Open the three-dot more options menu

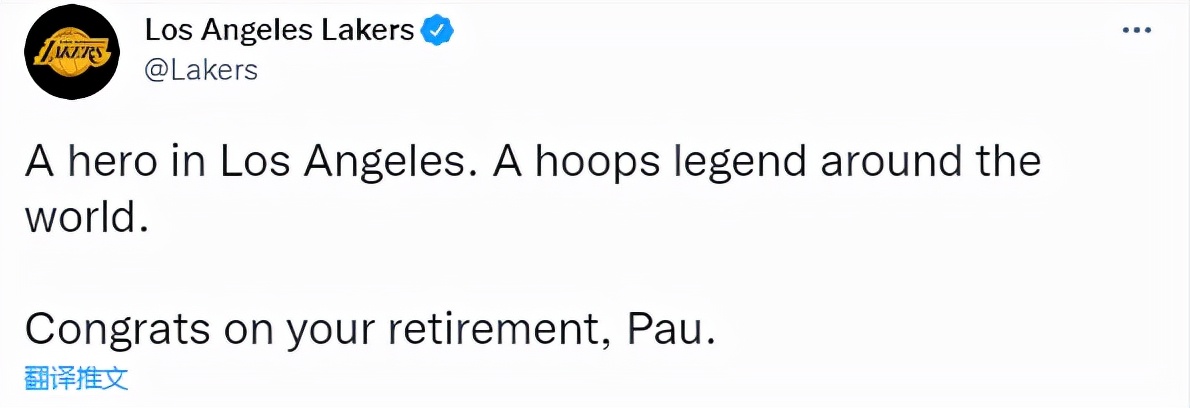pos(1137,31)
